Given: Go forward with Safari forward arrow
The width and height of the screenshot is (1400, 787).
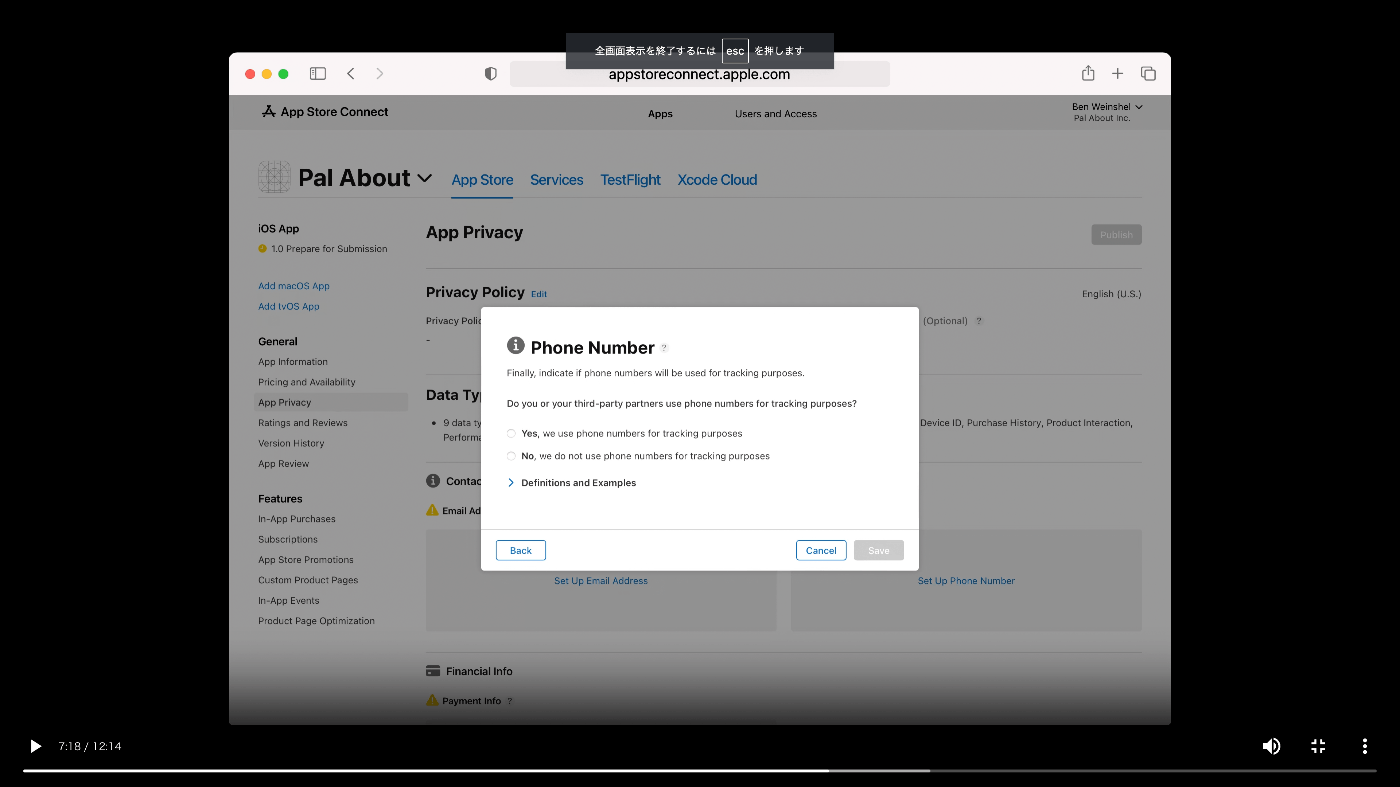Looking at the screenshot, I should click(380, 74).
